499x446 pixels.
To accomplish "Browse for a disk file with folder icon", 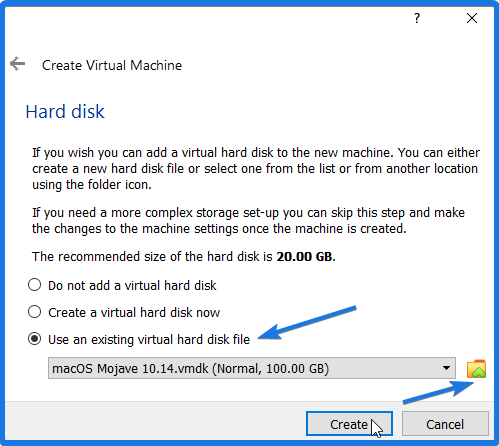I will [476, 369].
